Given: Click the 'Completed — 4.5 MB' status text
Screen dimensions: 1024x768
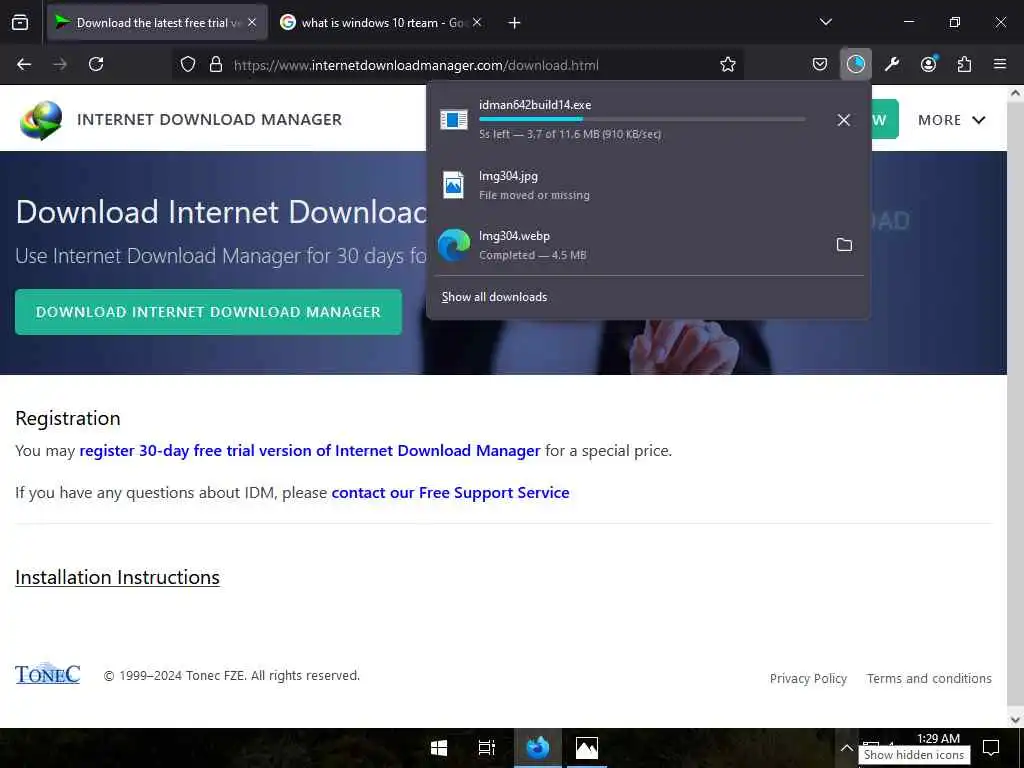Looking at the screenshot, I should click(532, 255).
